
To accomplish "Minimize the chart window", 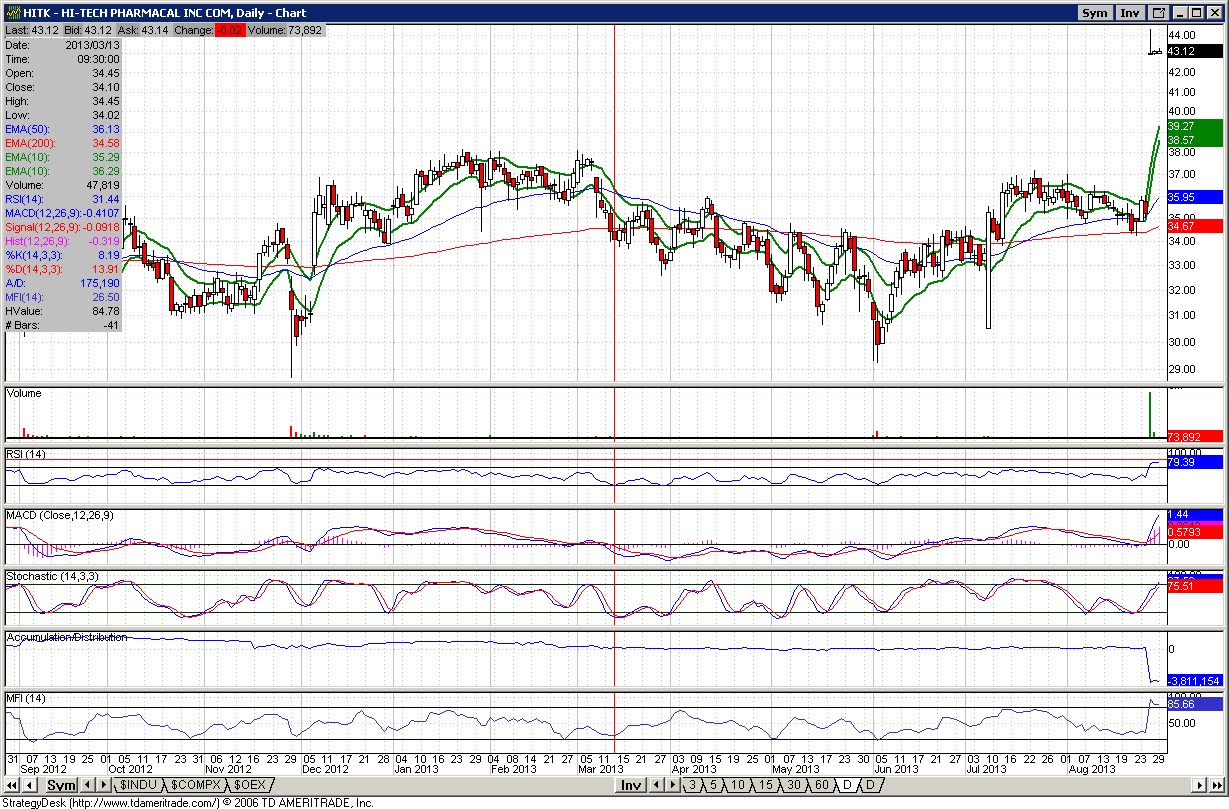I will [x=1179, y=13].
